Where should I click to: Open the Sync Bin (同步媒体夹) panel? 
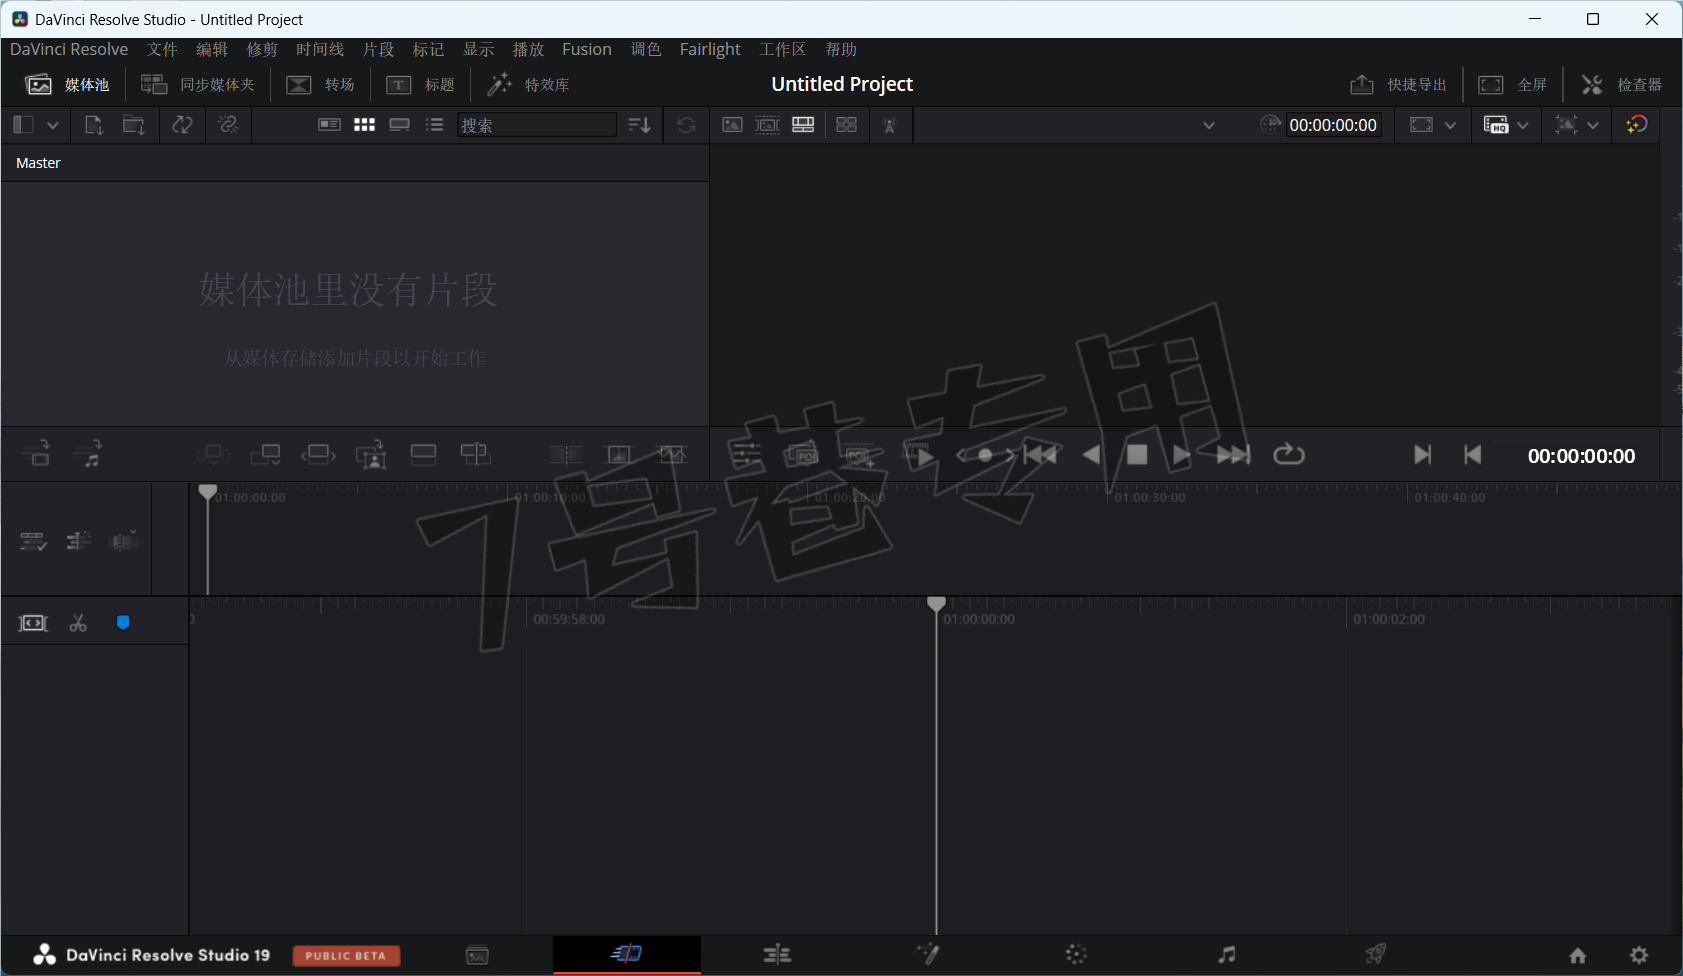point(198,85)
